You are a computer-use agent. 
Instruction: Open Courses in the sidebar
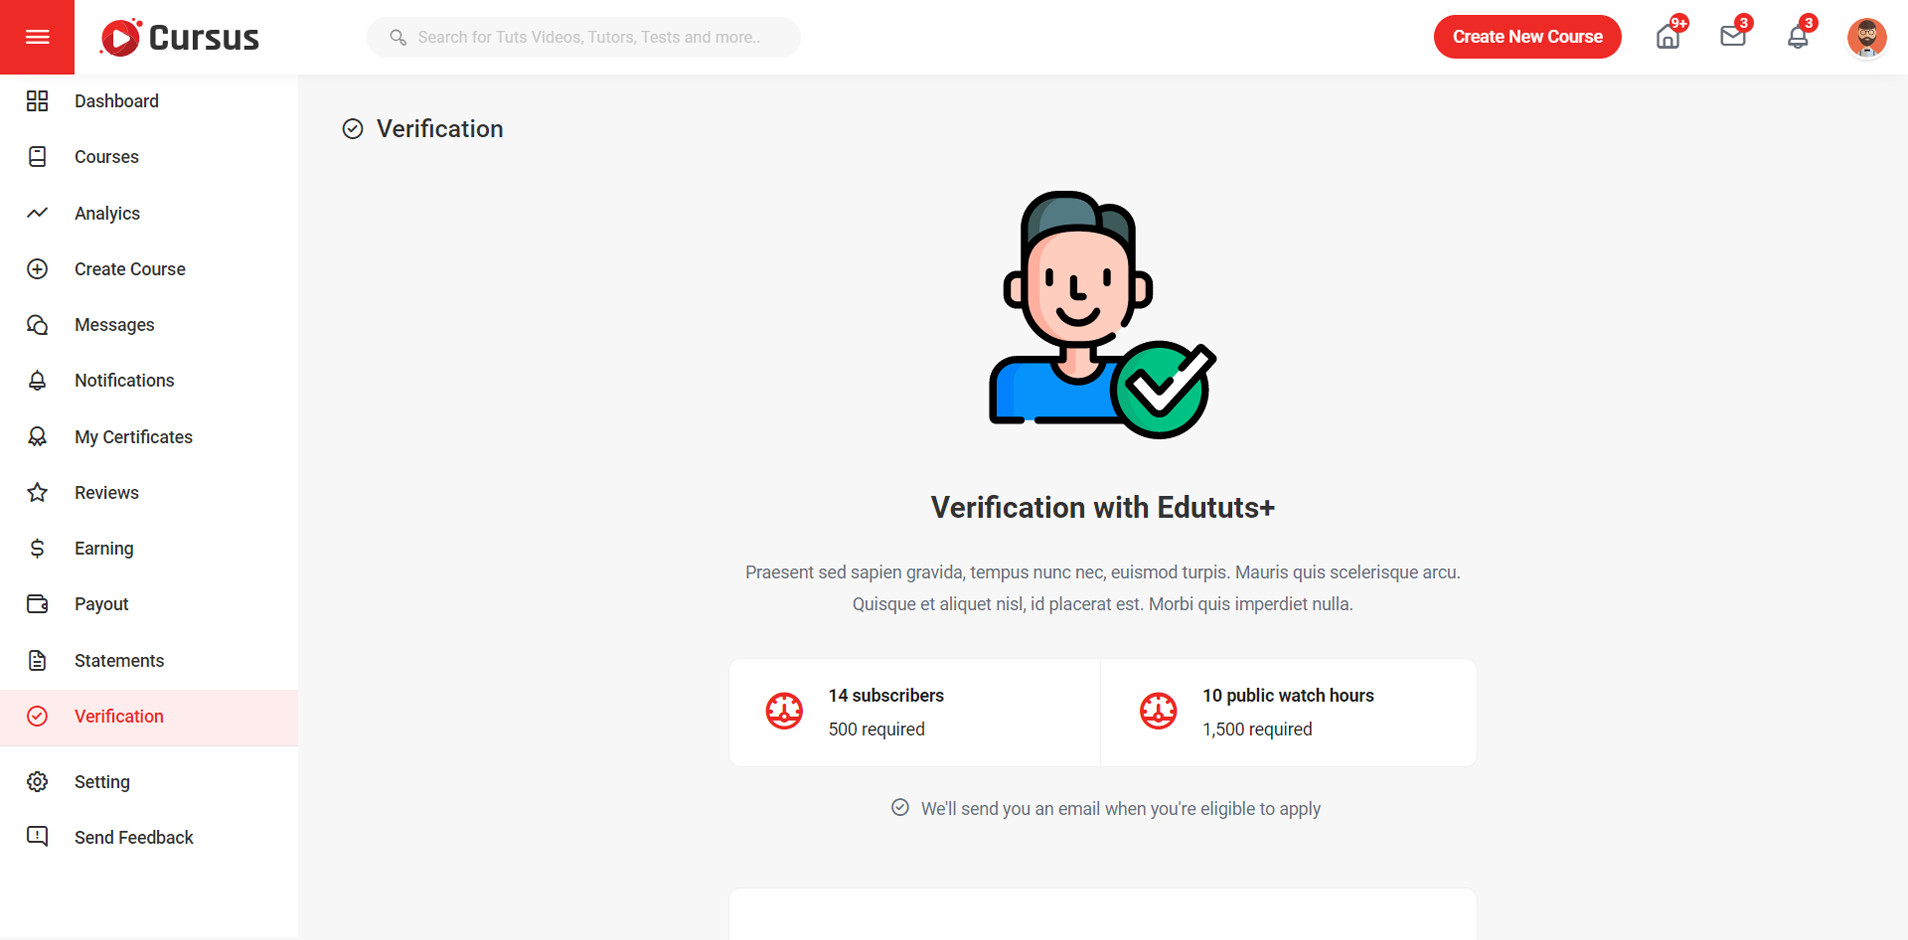[106, 157]
